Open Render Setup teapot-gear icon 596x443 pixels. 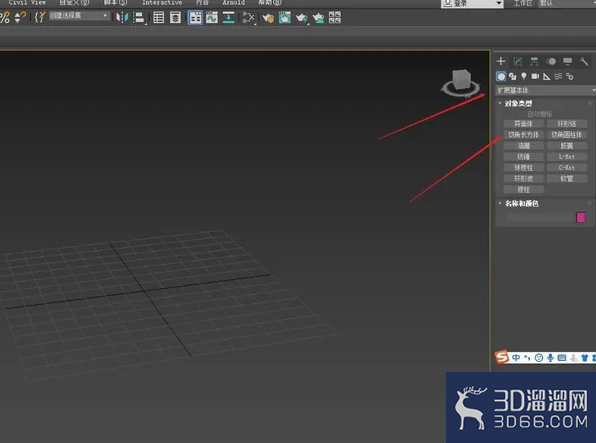(268, 17)
